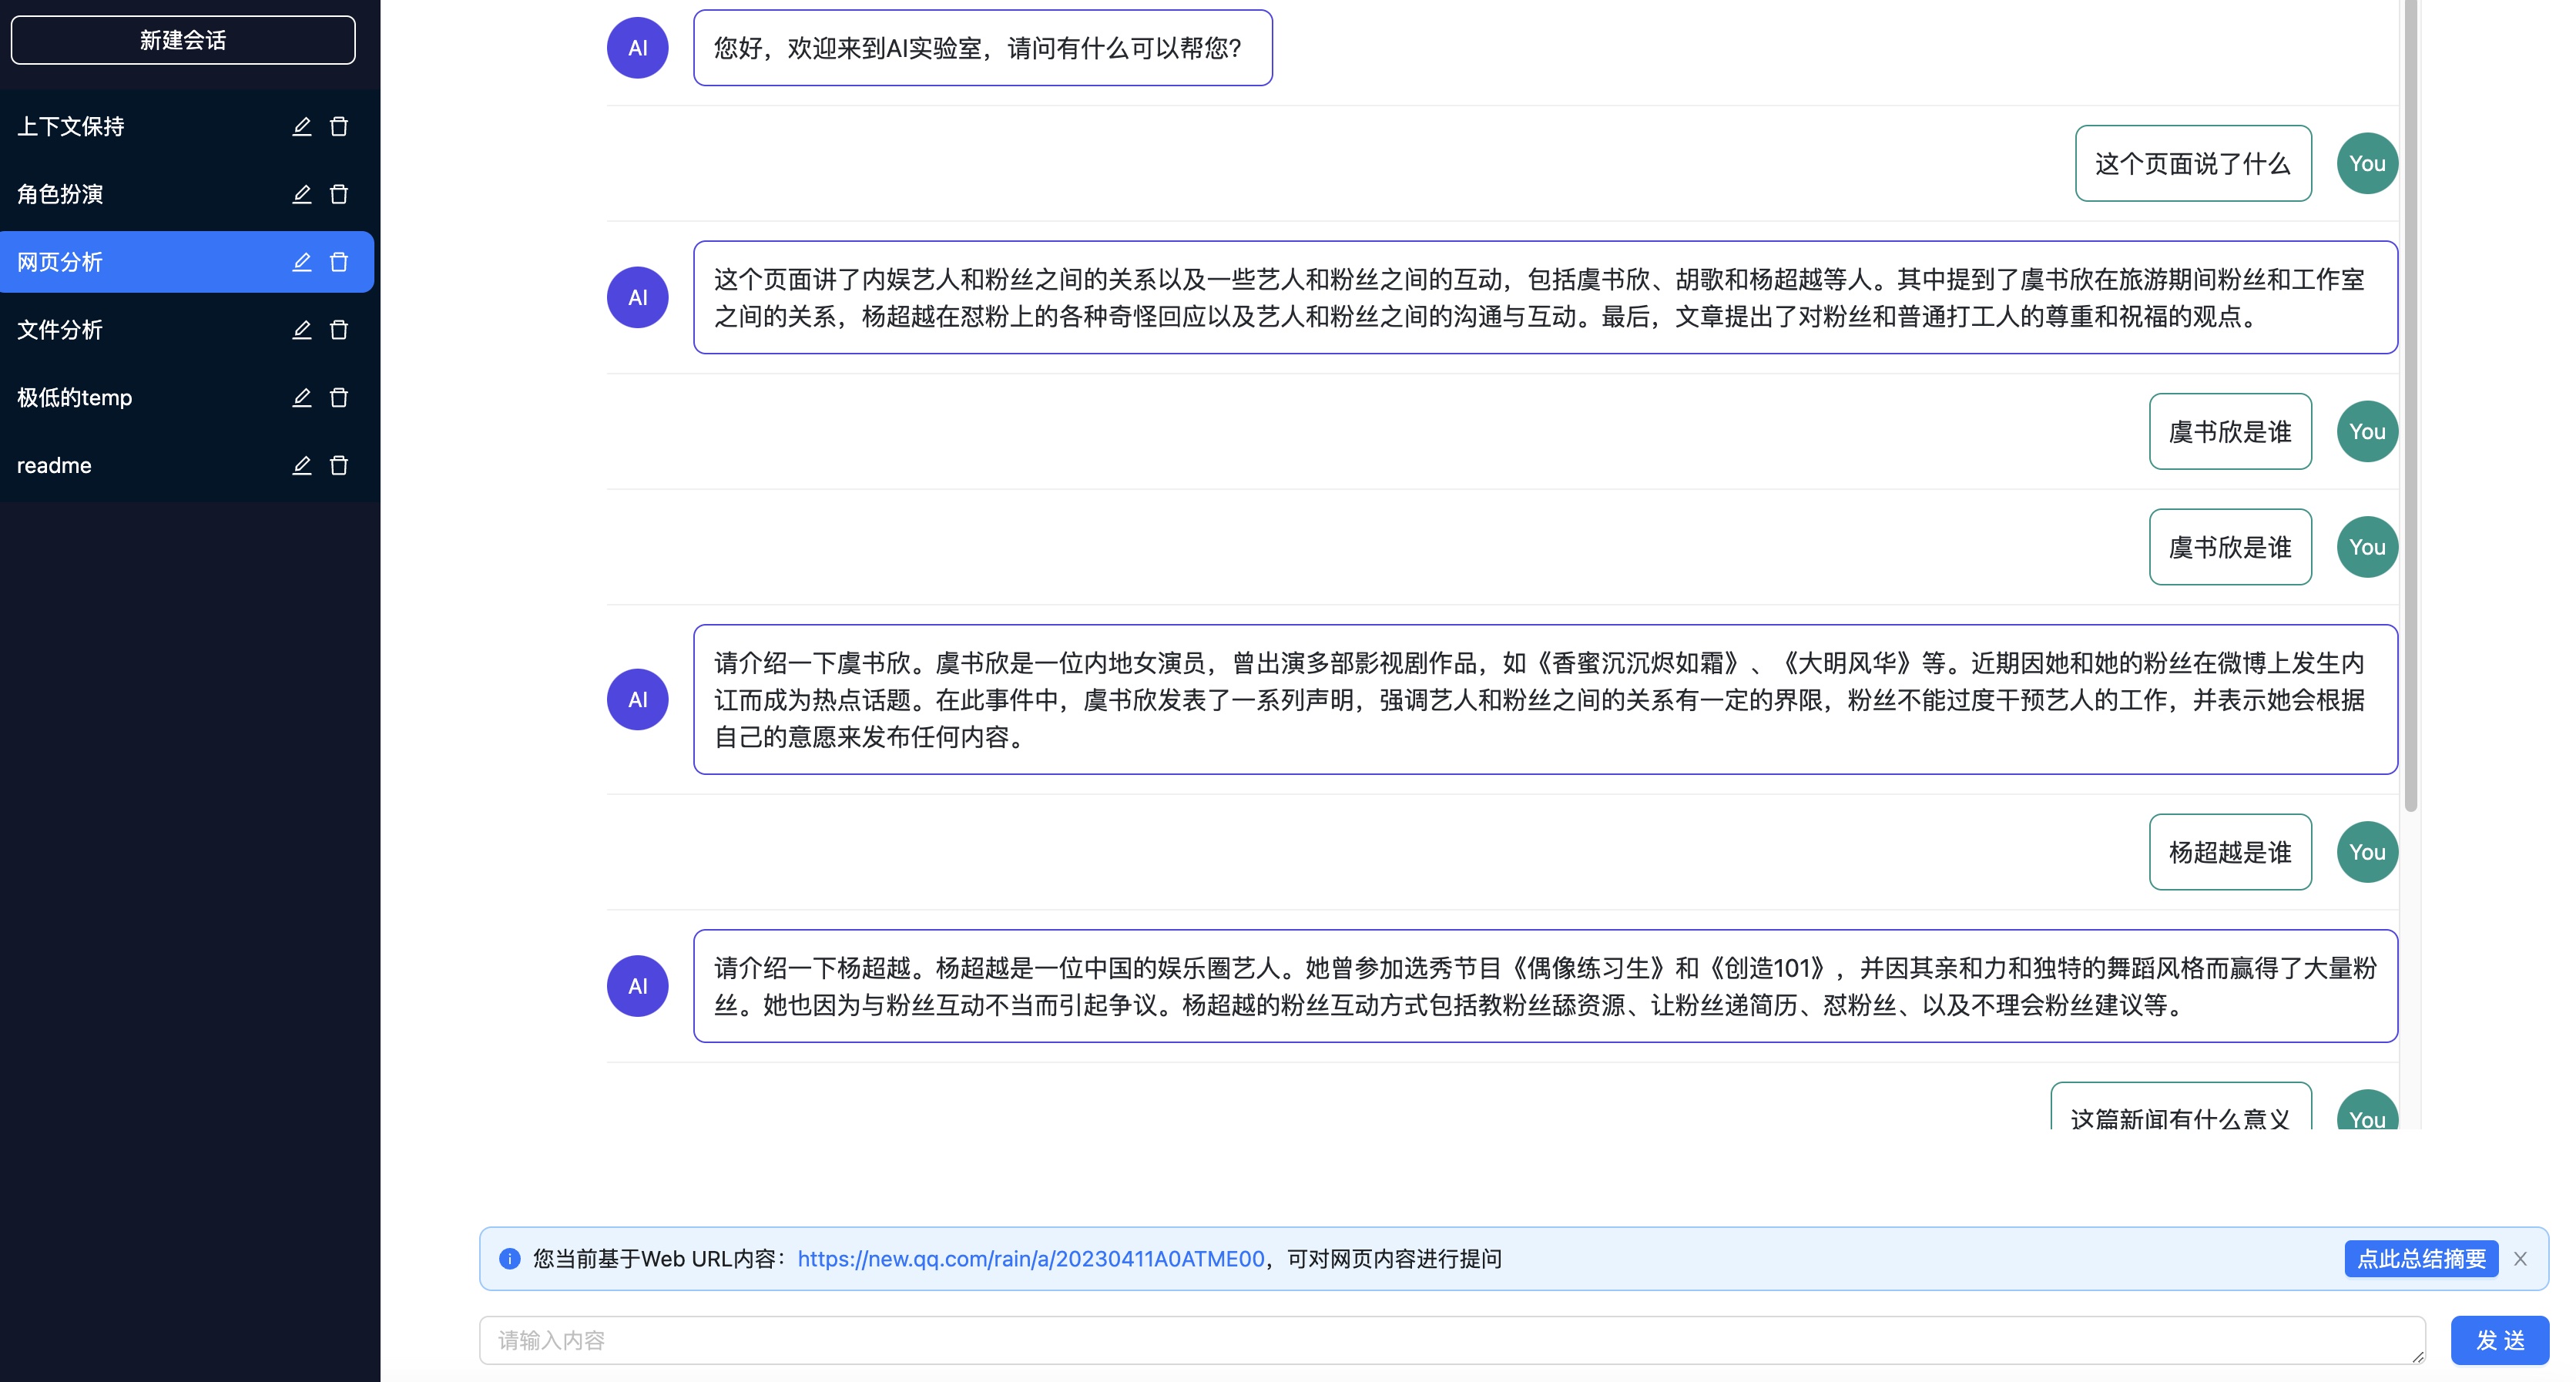Open the 文件分析 conversation
This screenshot has width=2576, height=1382.
coord(60,330)
